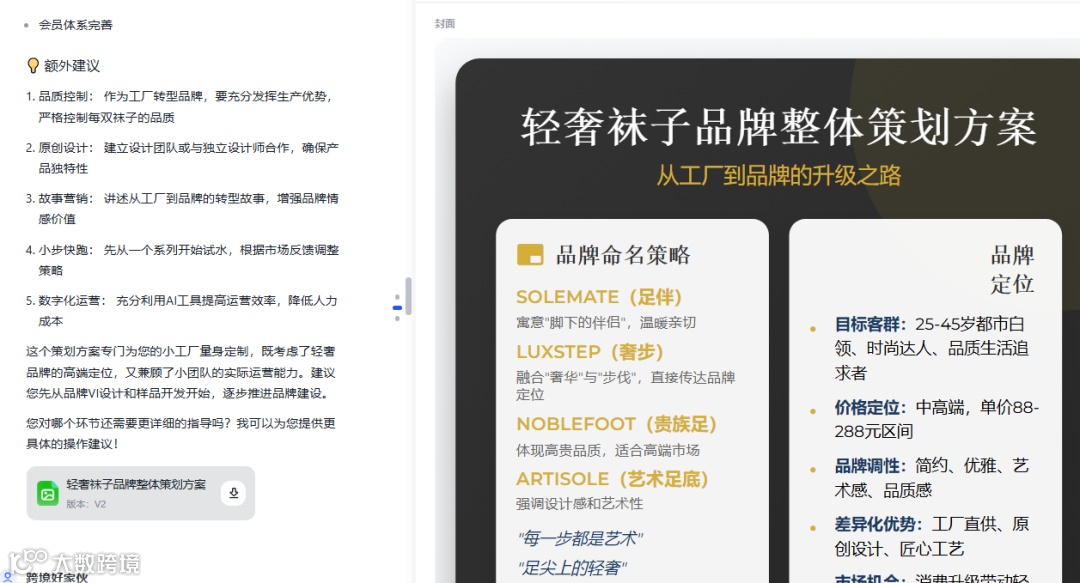Screen dimensions: 1080x583
Task: Click the 版本：V2 label
Action: coord(86,504)
